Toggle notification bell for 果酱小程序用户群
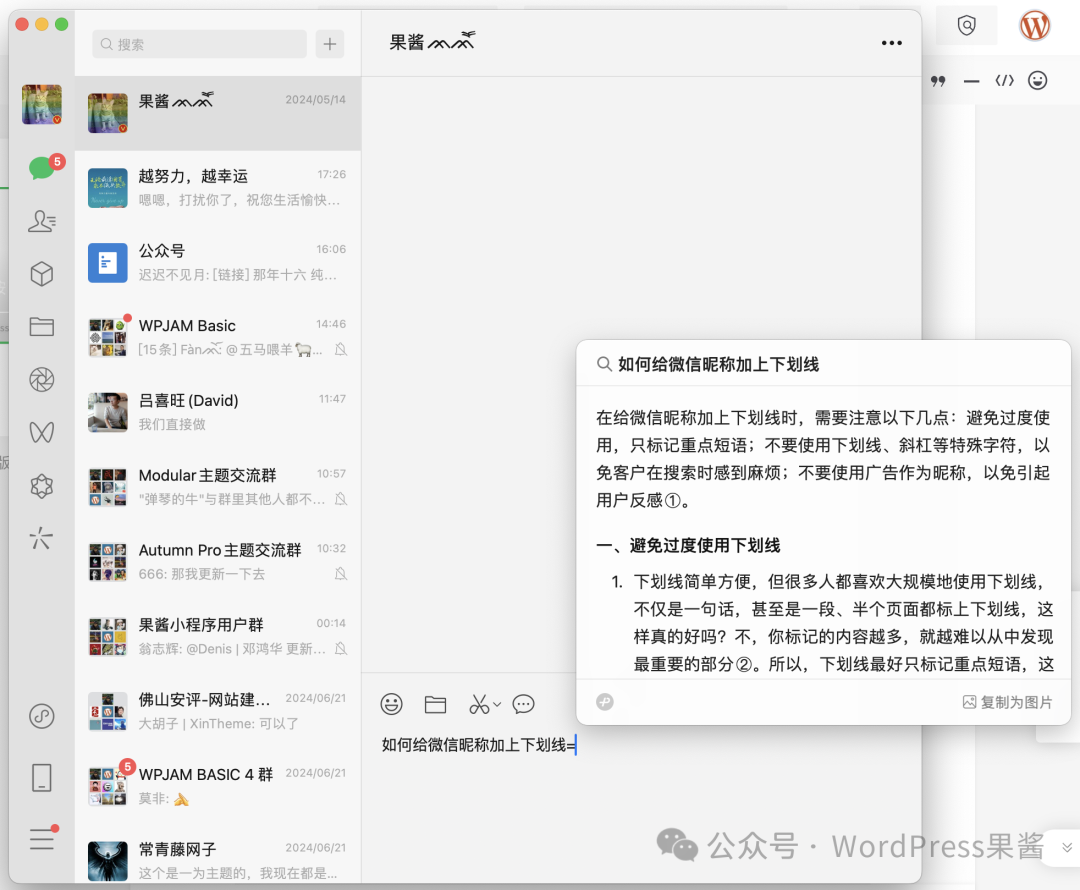1080x890 pixels. coord(339,649)
